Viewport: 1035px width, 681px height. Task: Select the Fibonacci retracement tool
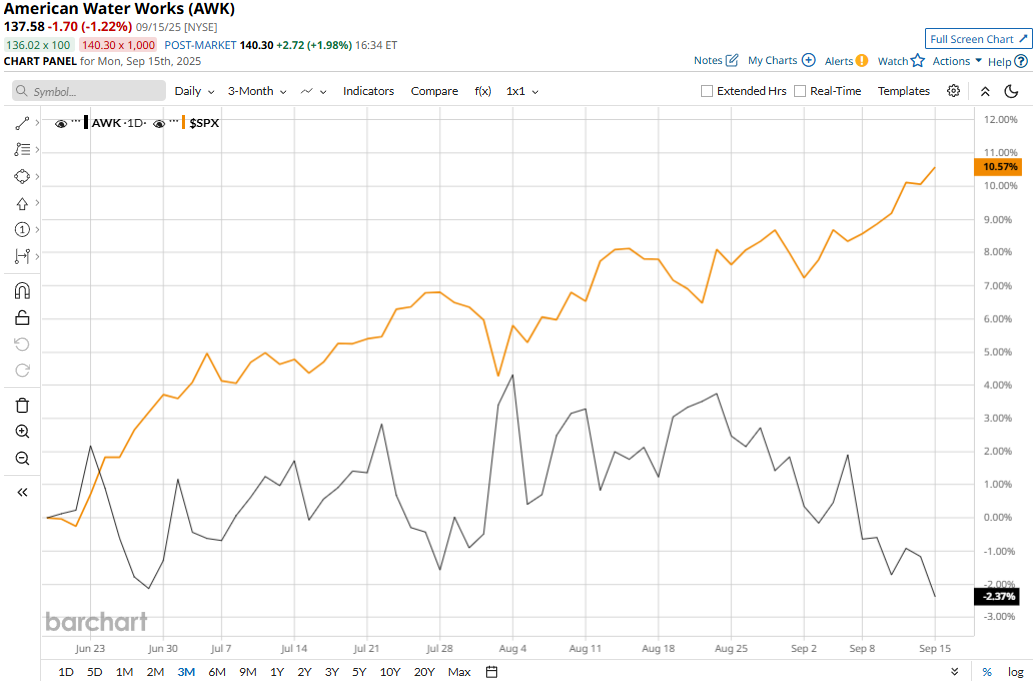tap(22, 150)
